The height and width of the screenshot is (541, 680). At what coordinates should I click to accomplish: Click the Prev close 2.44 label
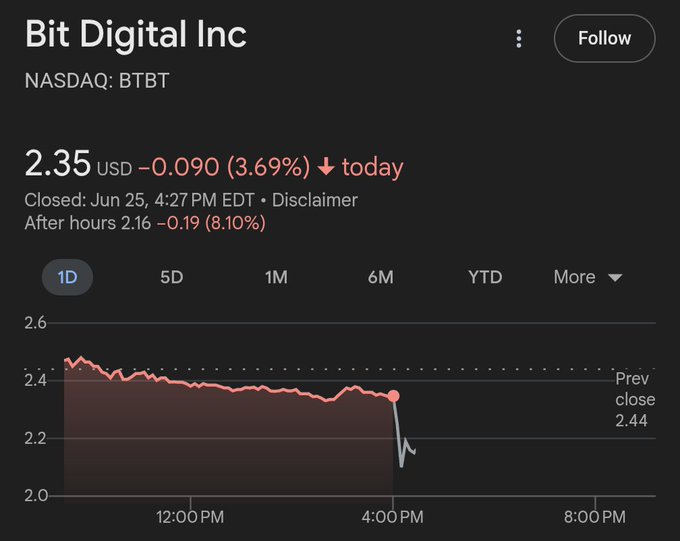tap(634, 400)
